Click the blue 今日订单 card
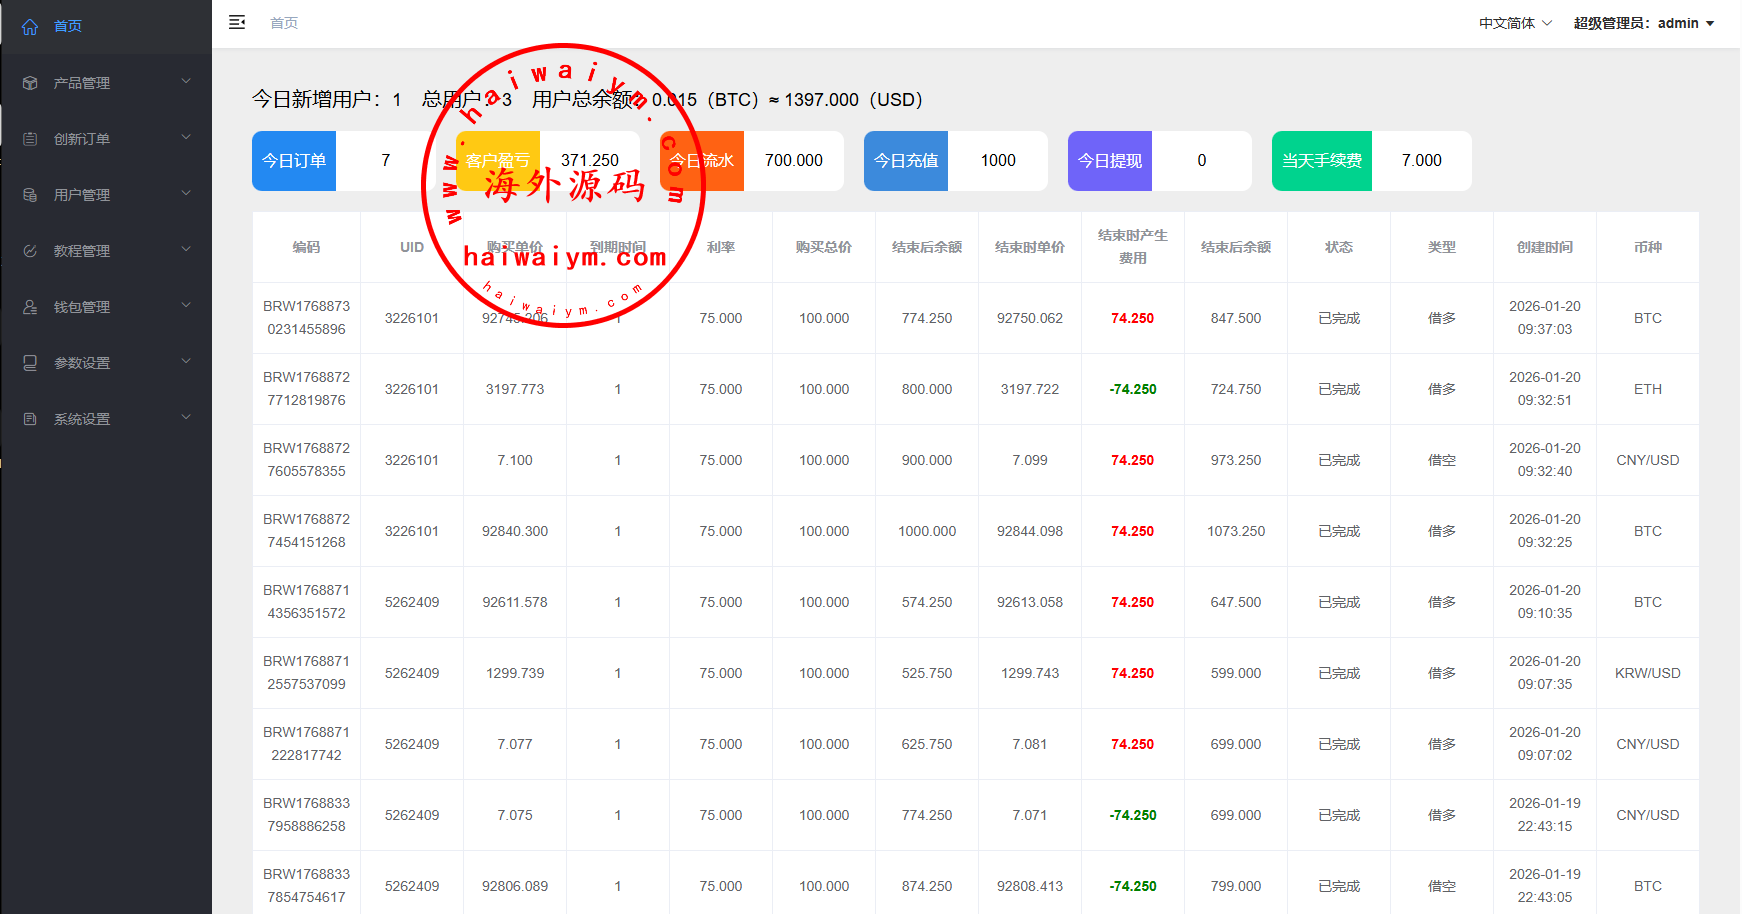Viewport: 1742px width, 914px height. 294,161
